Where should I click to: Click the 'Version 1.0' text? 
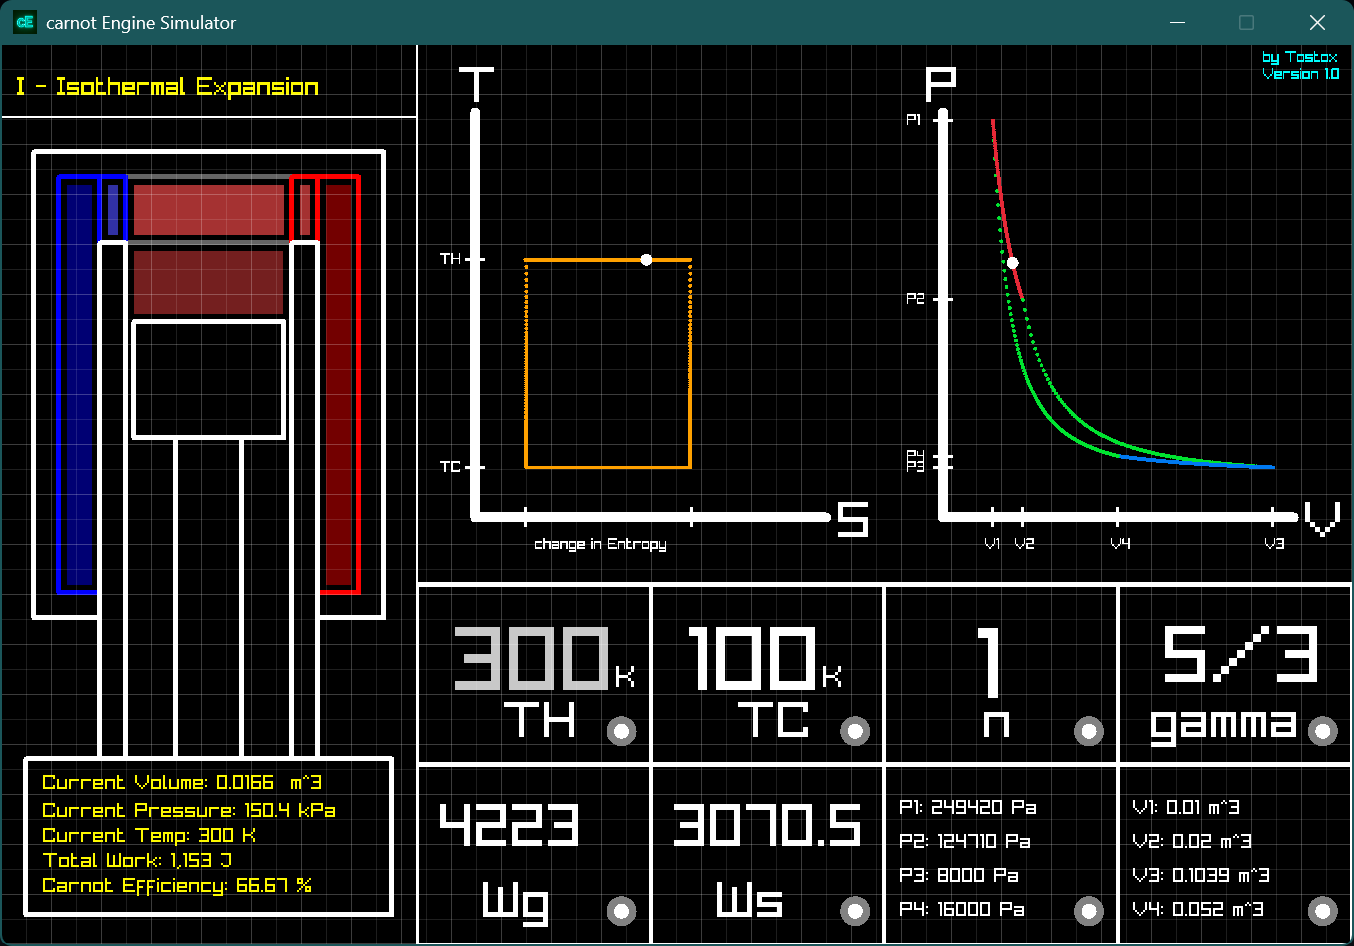click(1300, 74)
